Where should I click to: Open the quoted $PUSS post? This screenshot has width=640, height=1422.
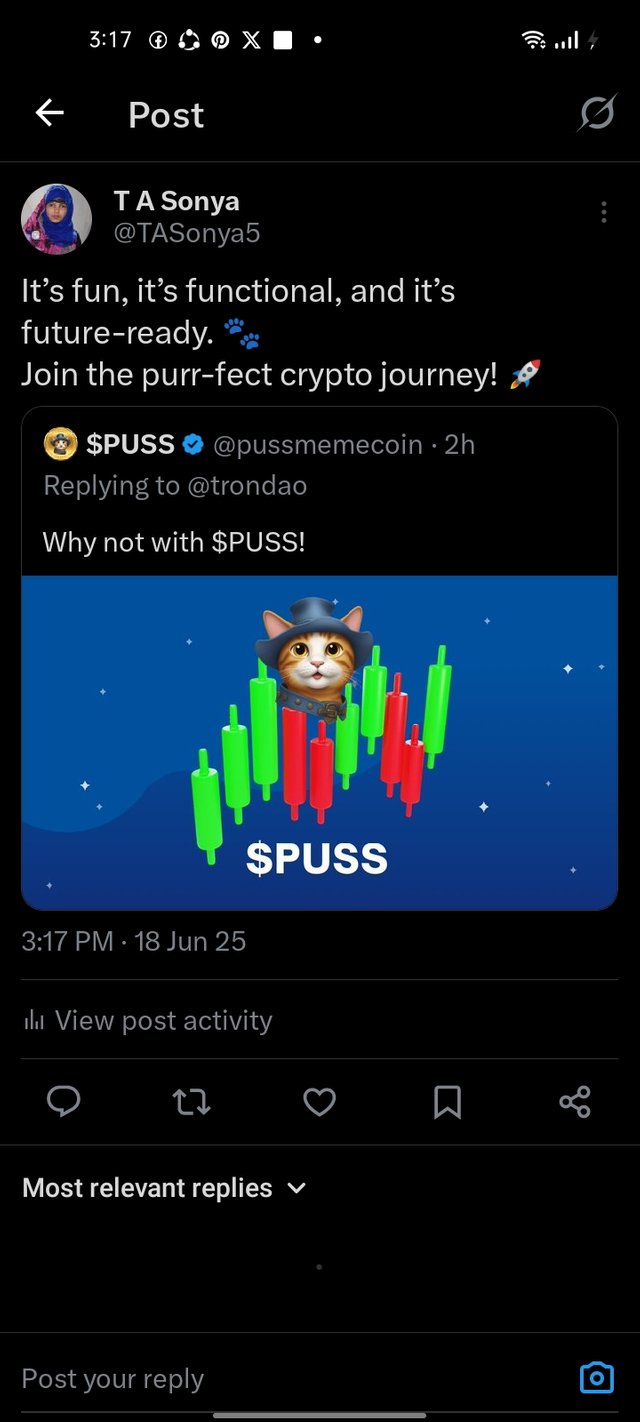[x=319, y=658]
